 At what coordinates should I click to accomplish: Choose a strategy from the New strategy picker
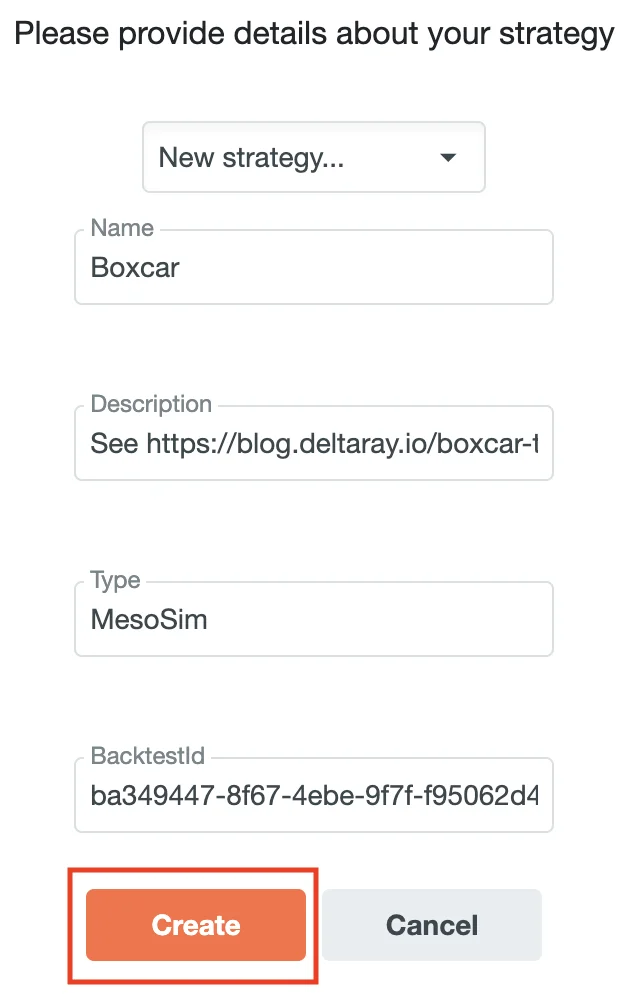313,157
